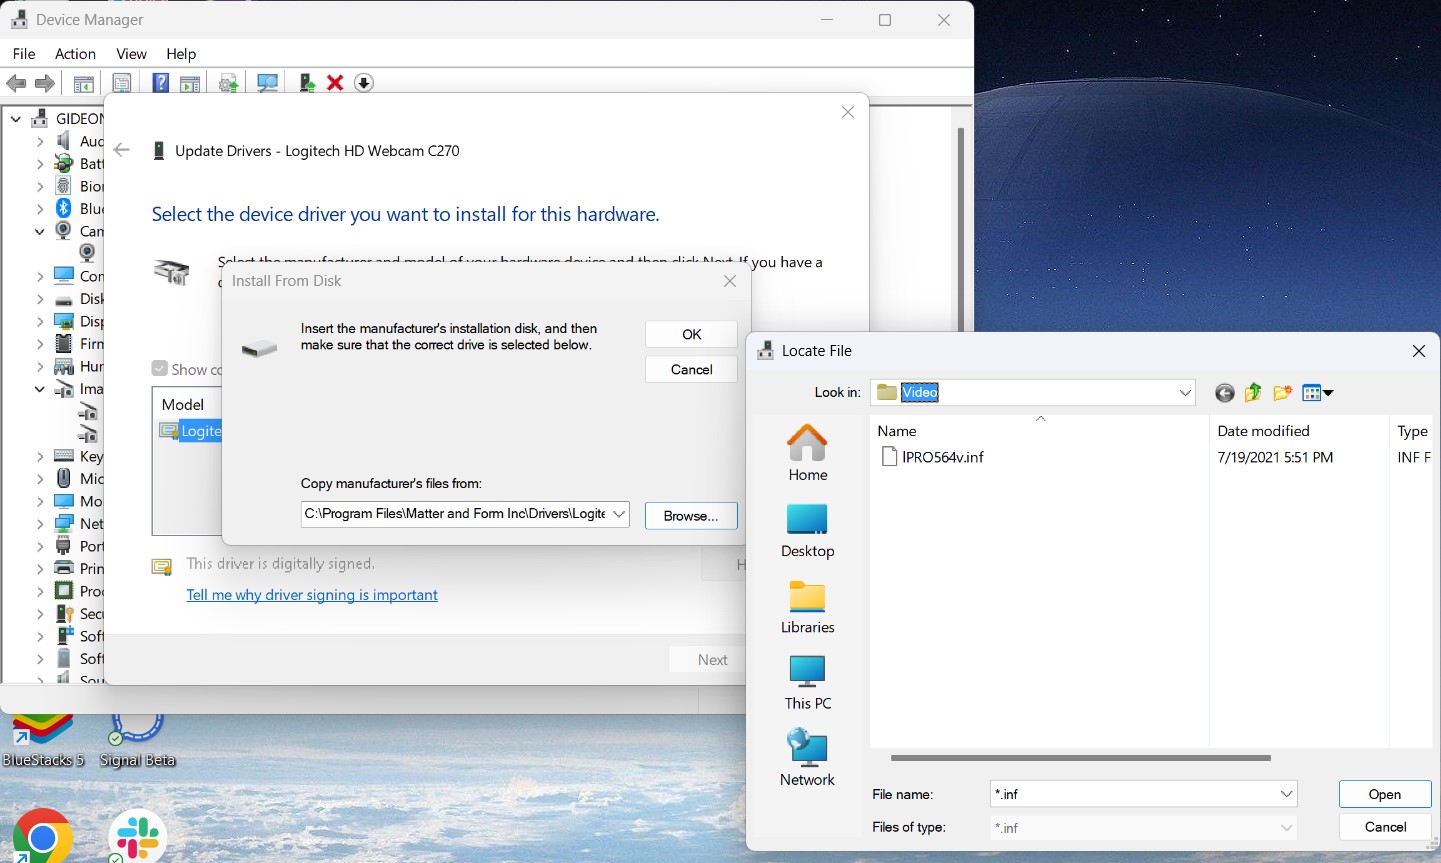The image size is (1441, 863).
Task: Click Scan for hardware changes monitor icon
Action: 267,83
